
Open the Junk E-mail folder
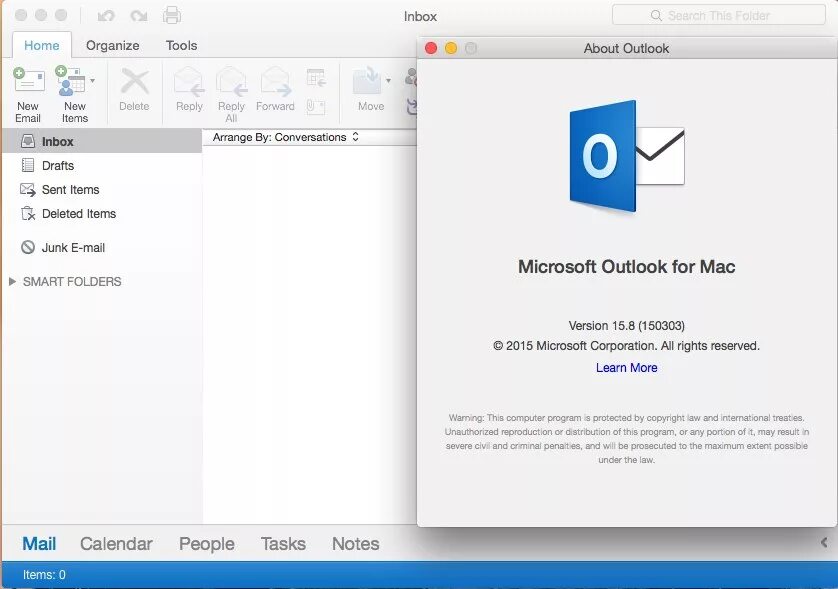(102, 248)
